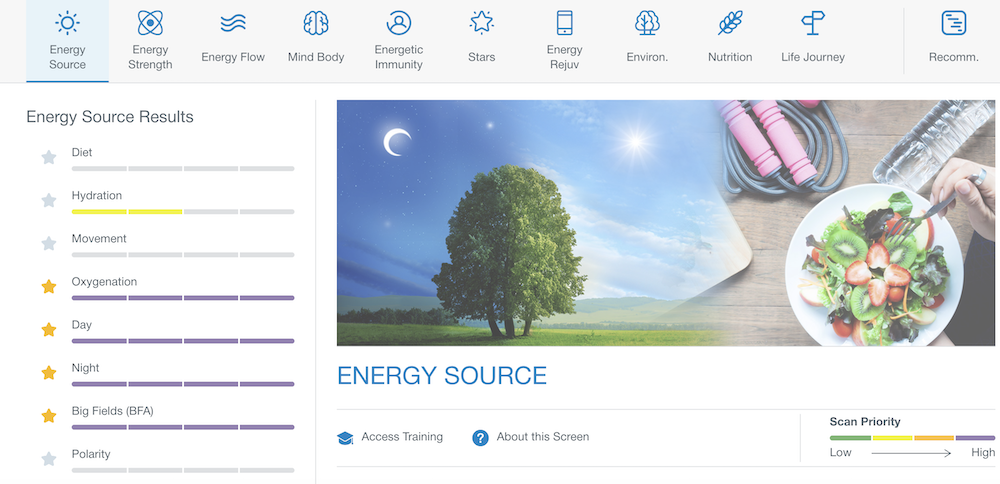Click the Energy Source banner image
This screenshot has width=1000, height=484.
click(666, 222)
